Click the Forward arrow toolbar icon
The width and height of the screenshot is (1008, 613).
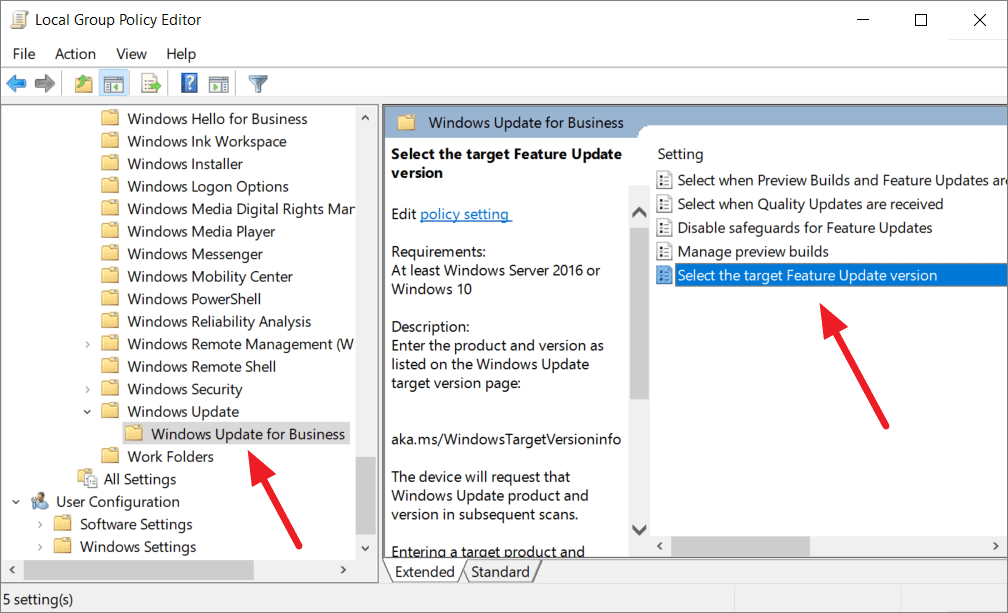44,84
